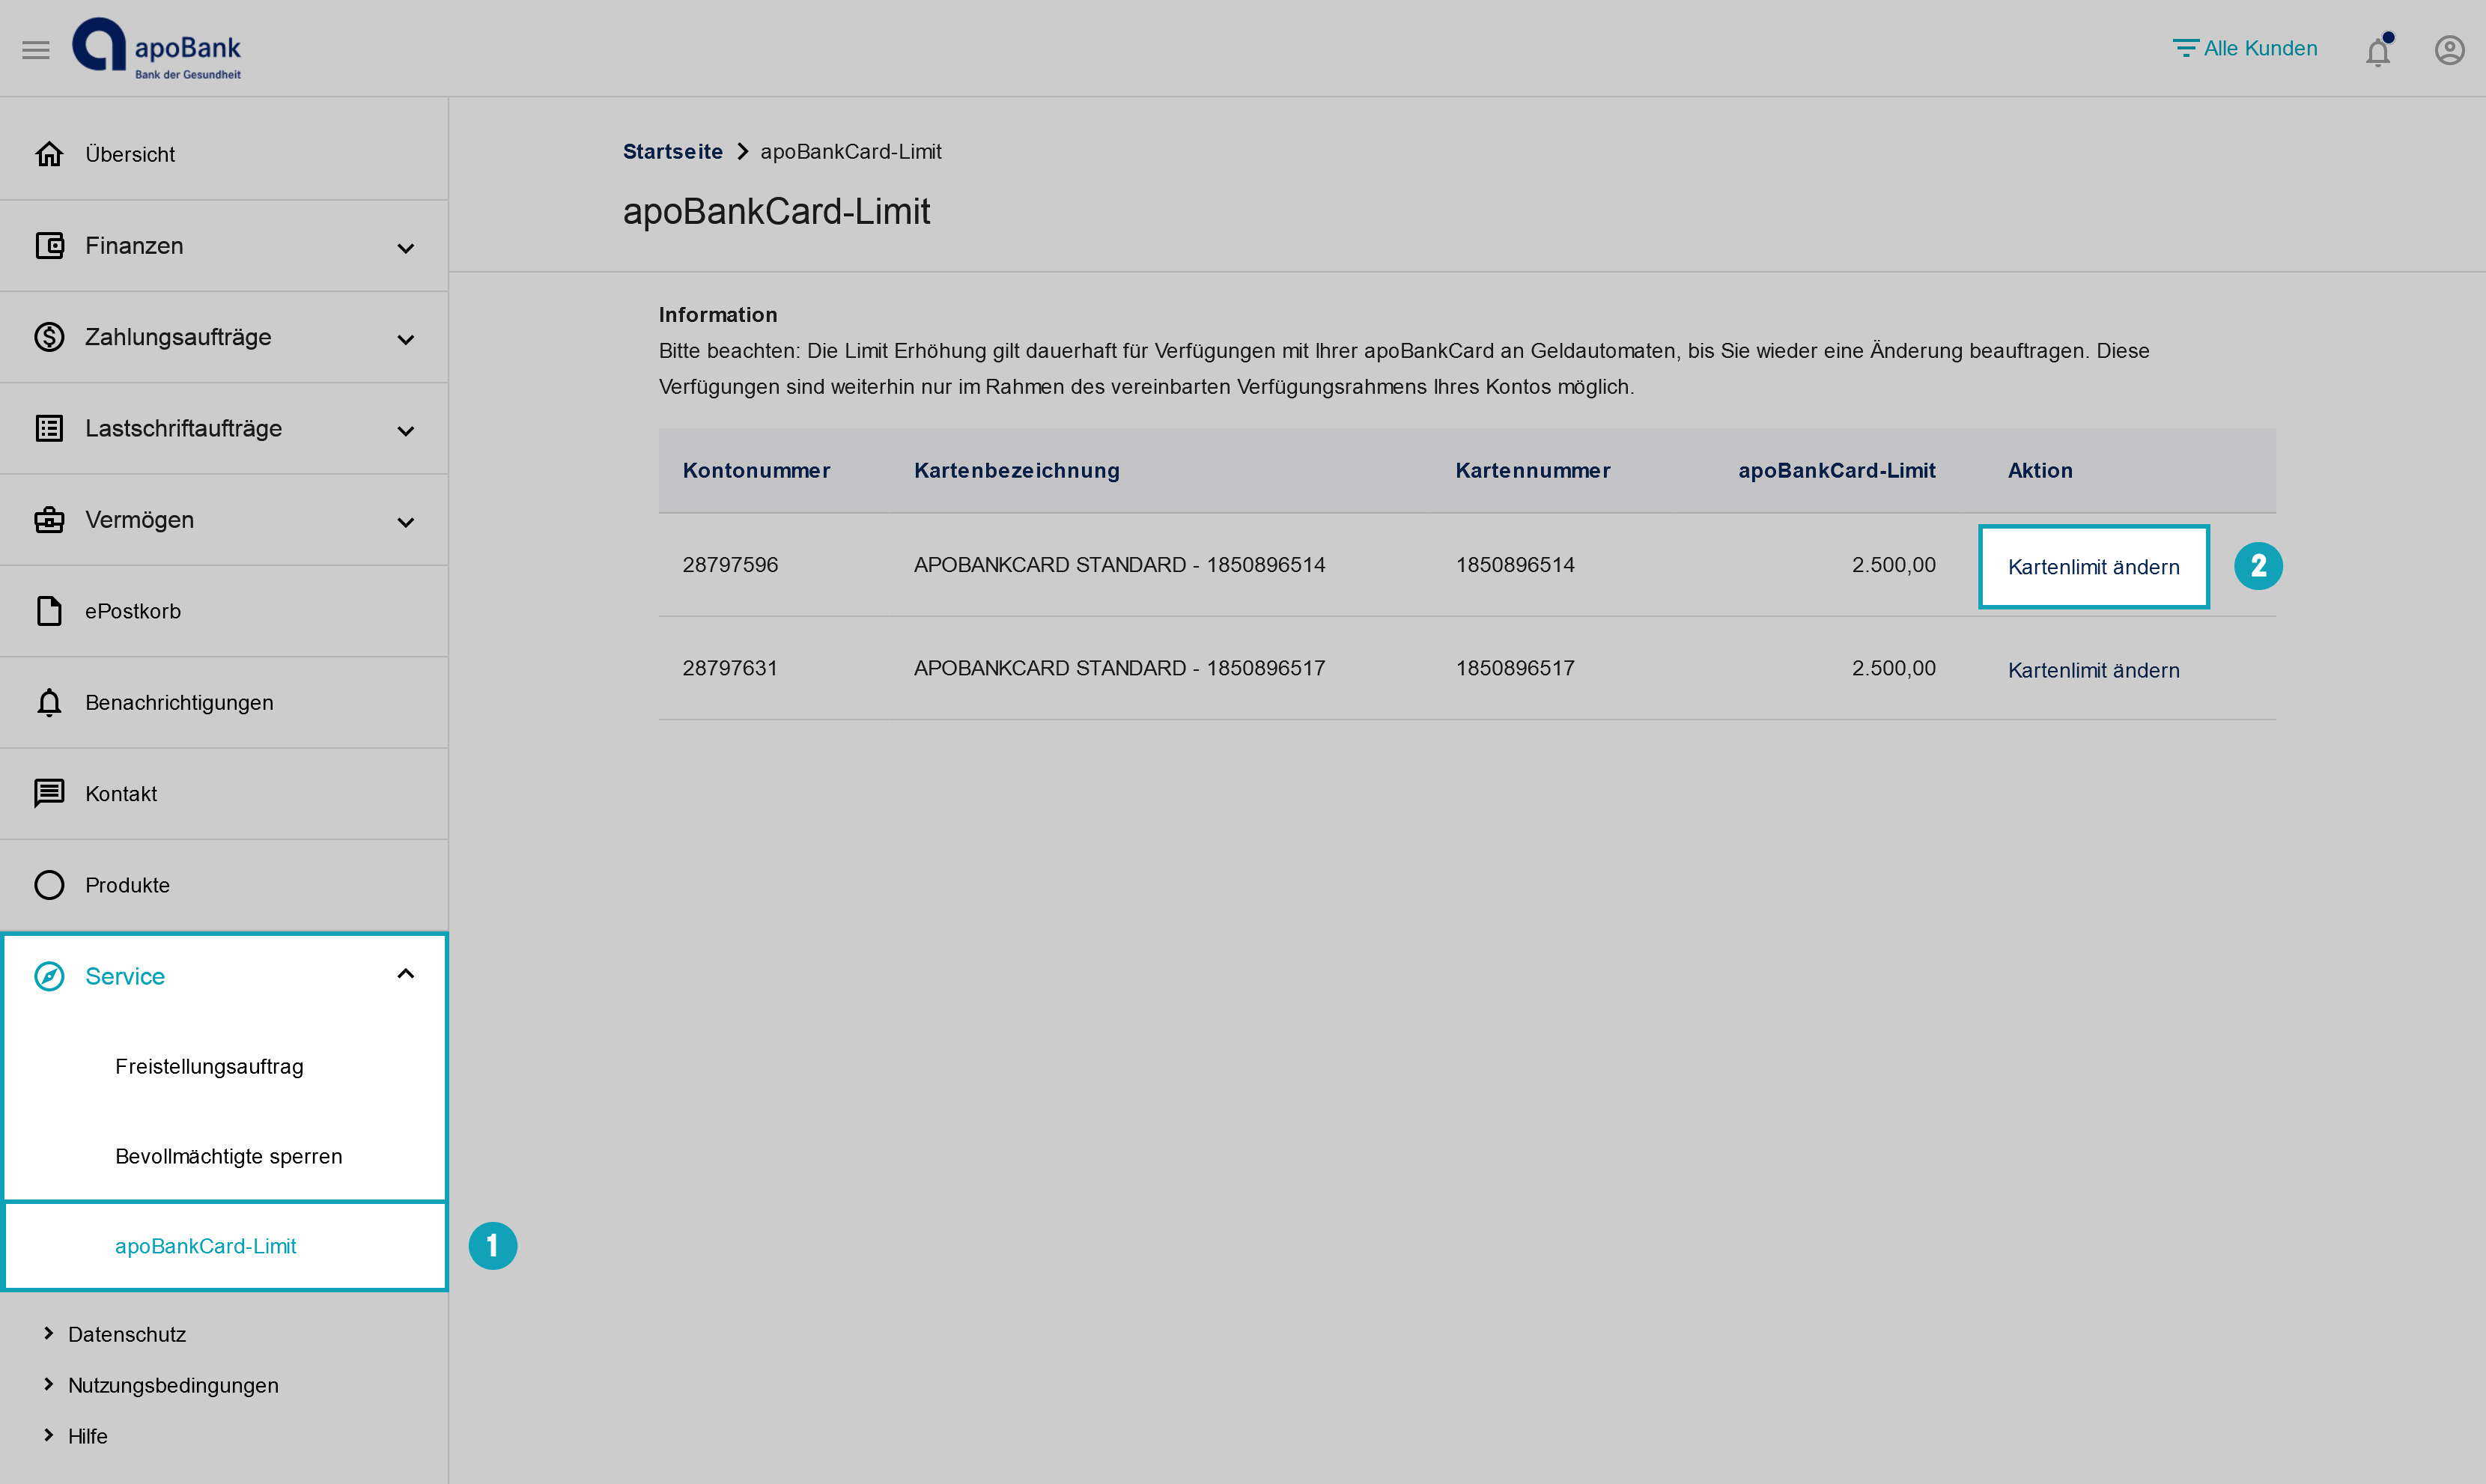The height and width of the screenshot is (1484, 2486).
Task: Open the Hilfe link
Action: [88, 1436]
